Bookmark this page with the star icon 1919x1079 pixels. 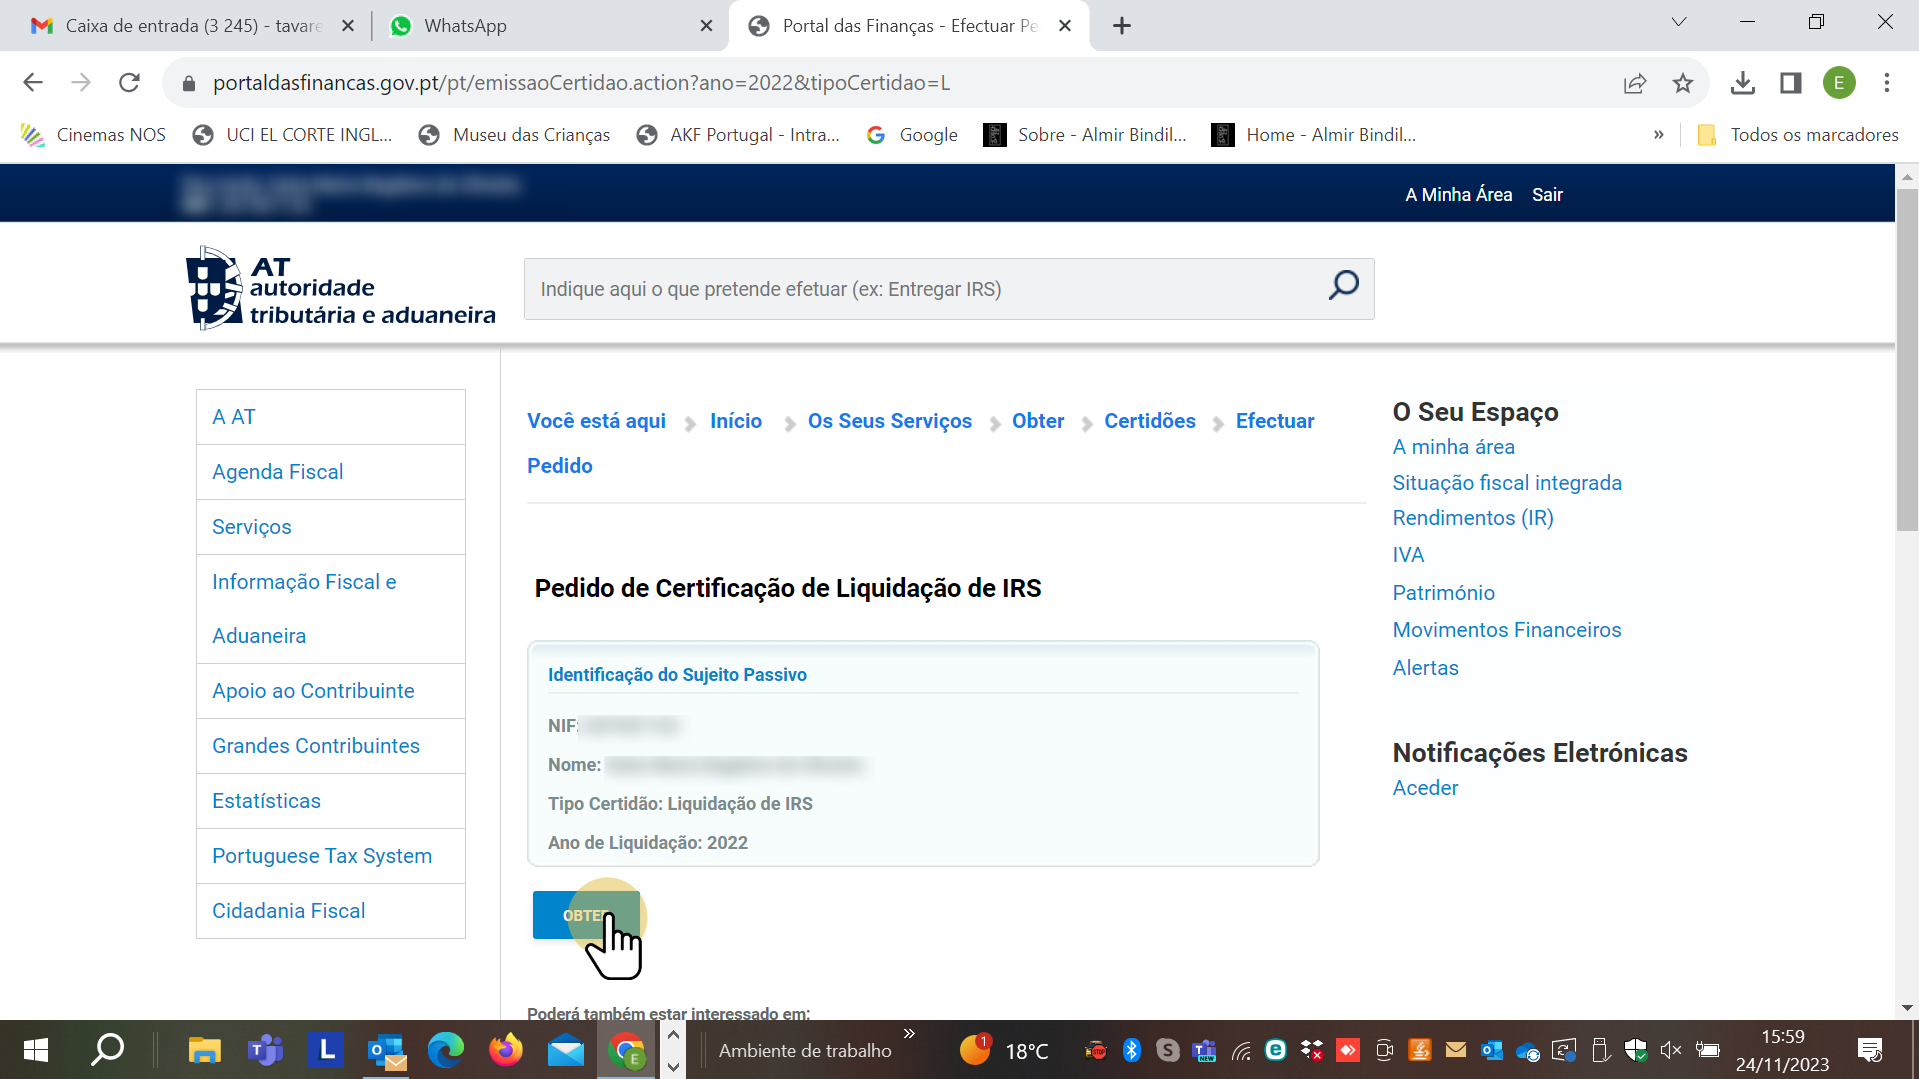point(1683,84)
